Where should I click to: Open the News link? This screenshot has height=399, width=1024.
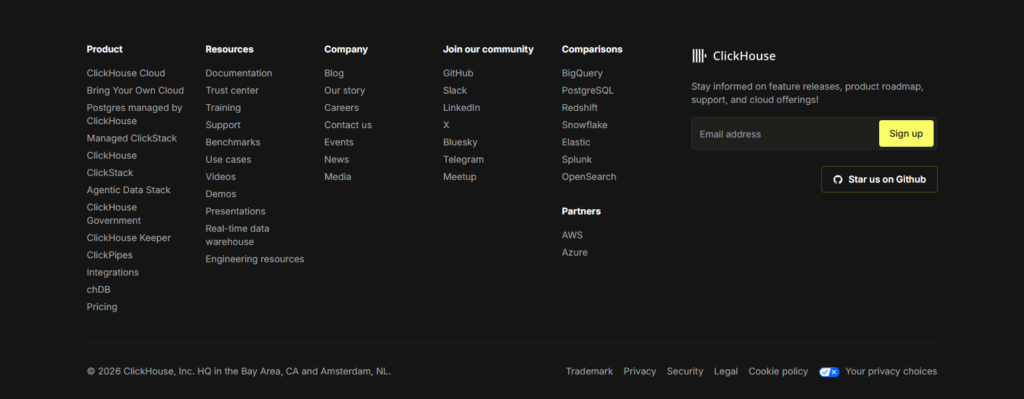click(337, 159)
